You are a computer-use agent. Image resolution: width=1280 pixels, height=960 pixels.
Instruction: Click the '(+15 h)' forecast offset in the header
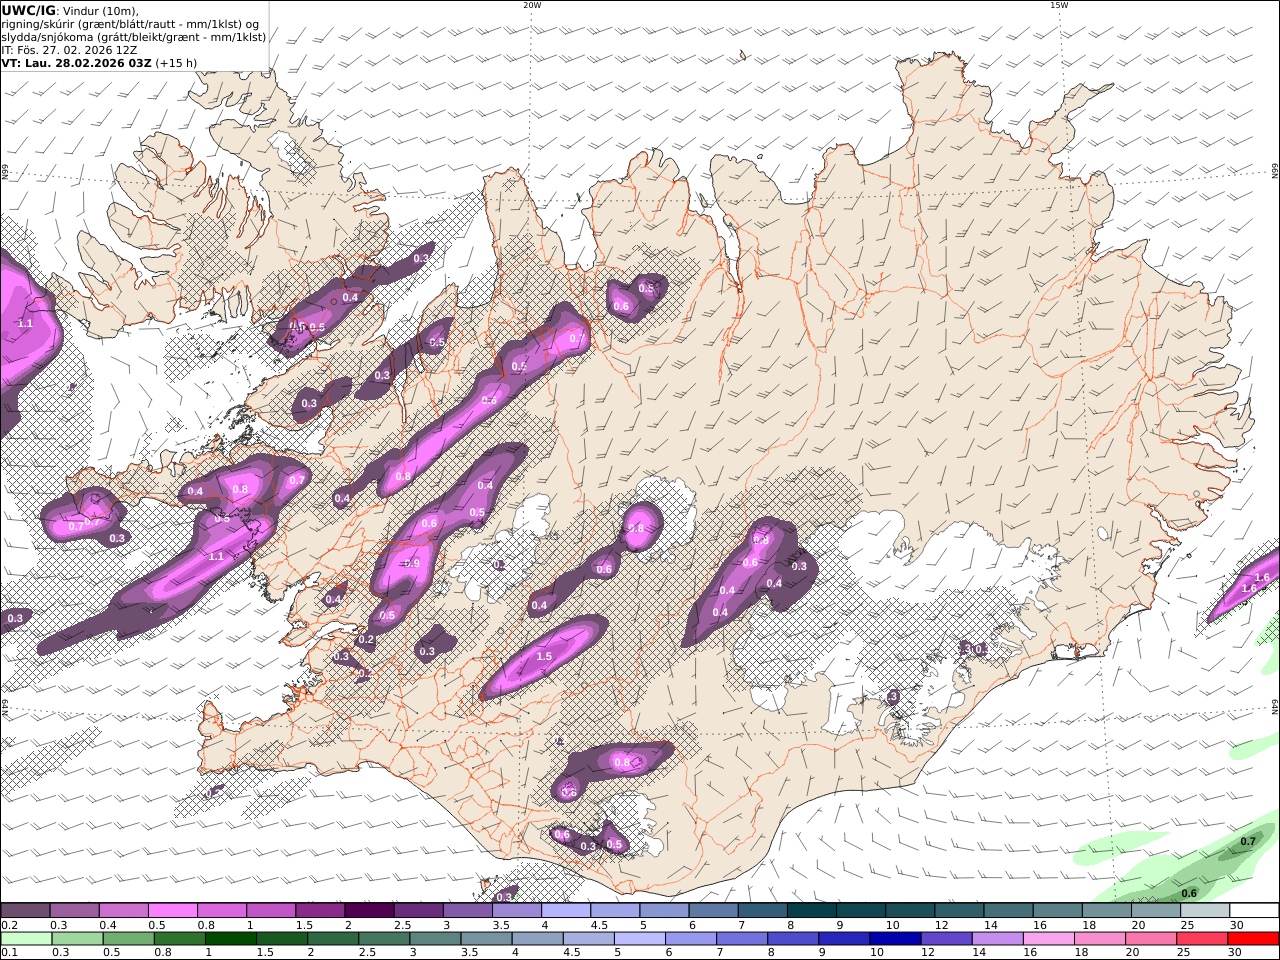(x=176, y=62)
